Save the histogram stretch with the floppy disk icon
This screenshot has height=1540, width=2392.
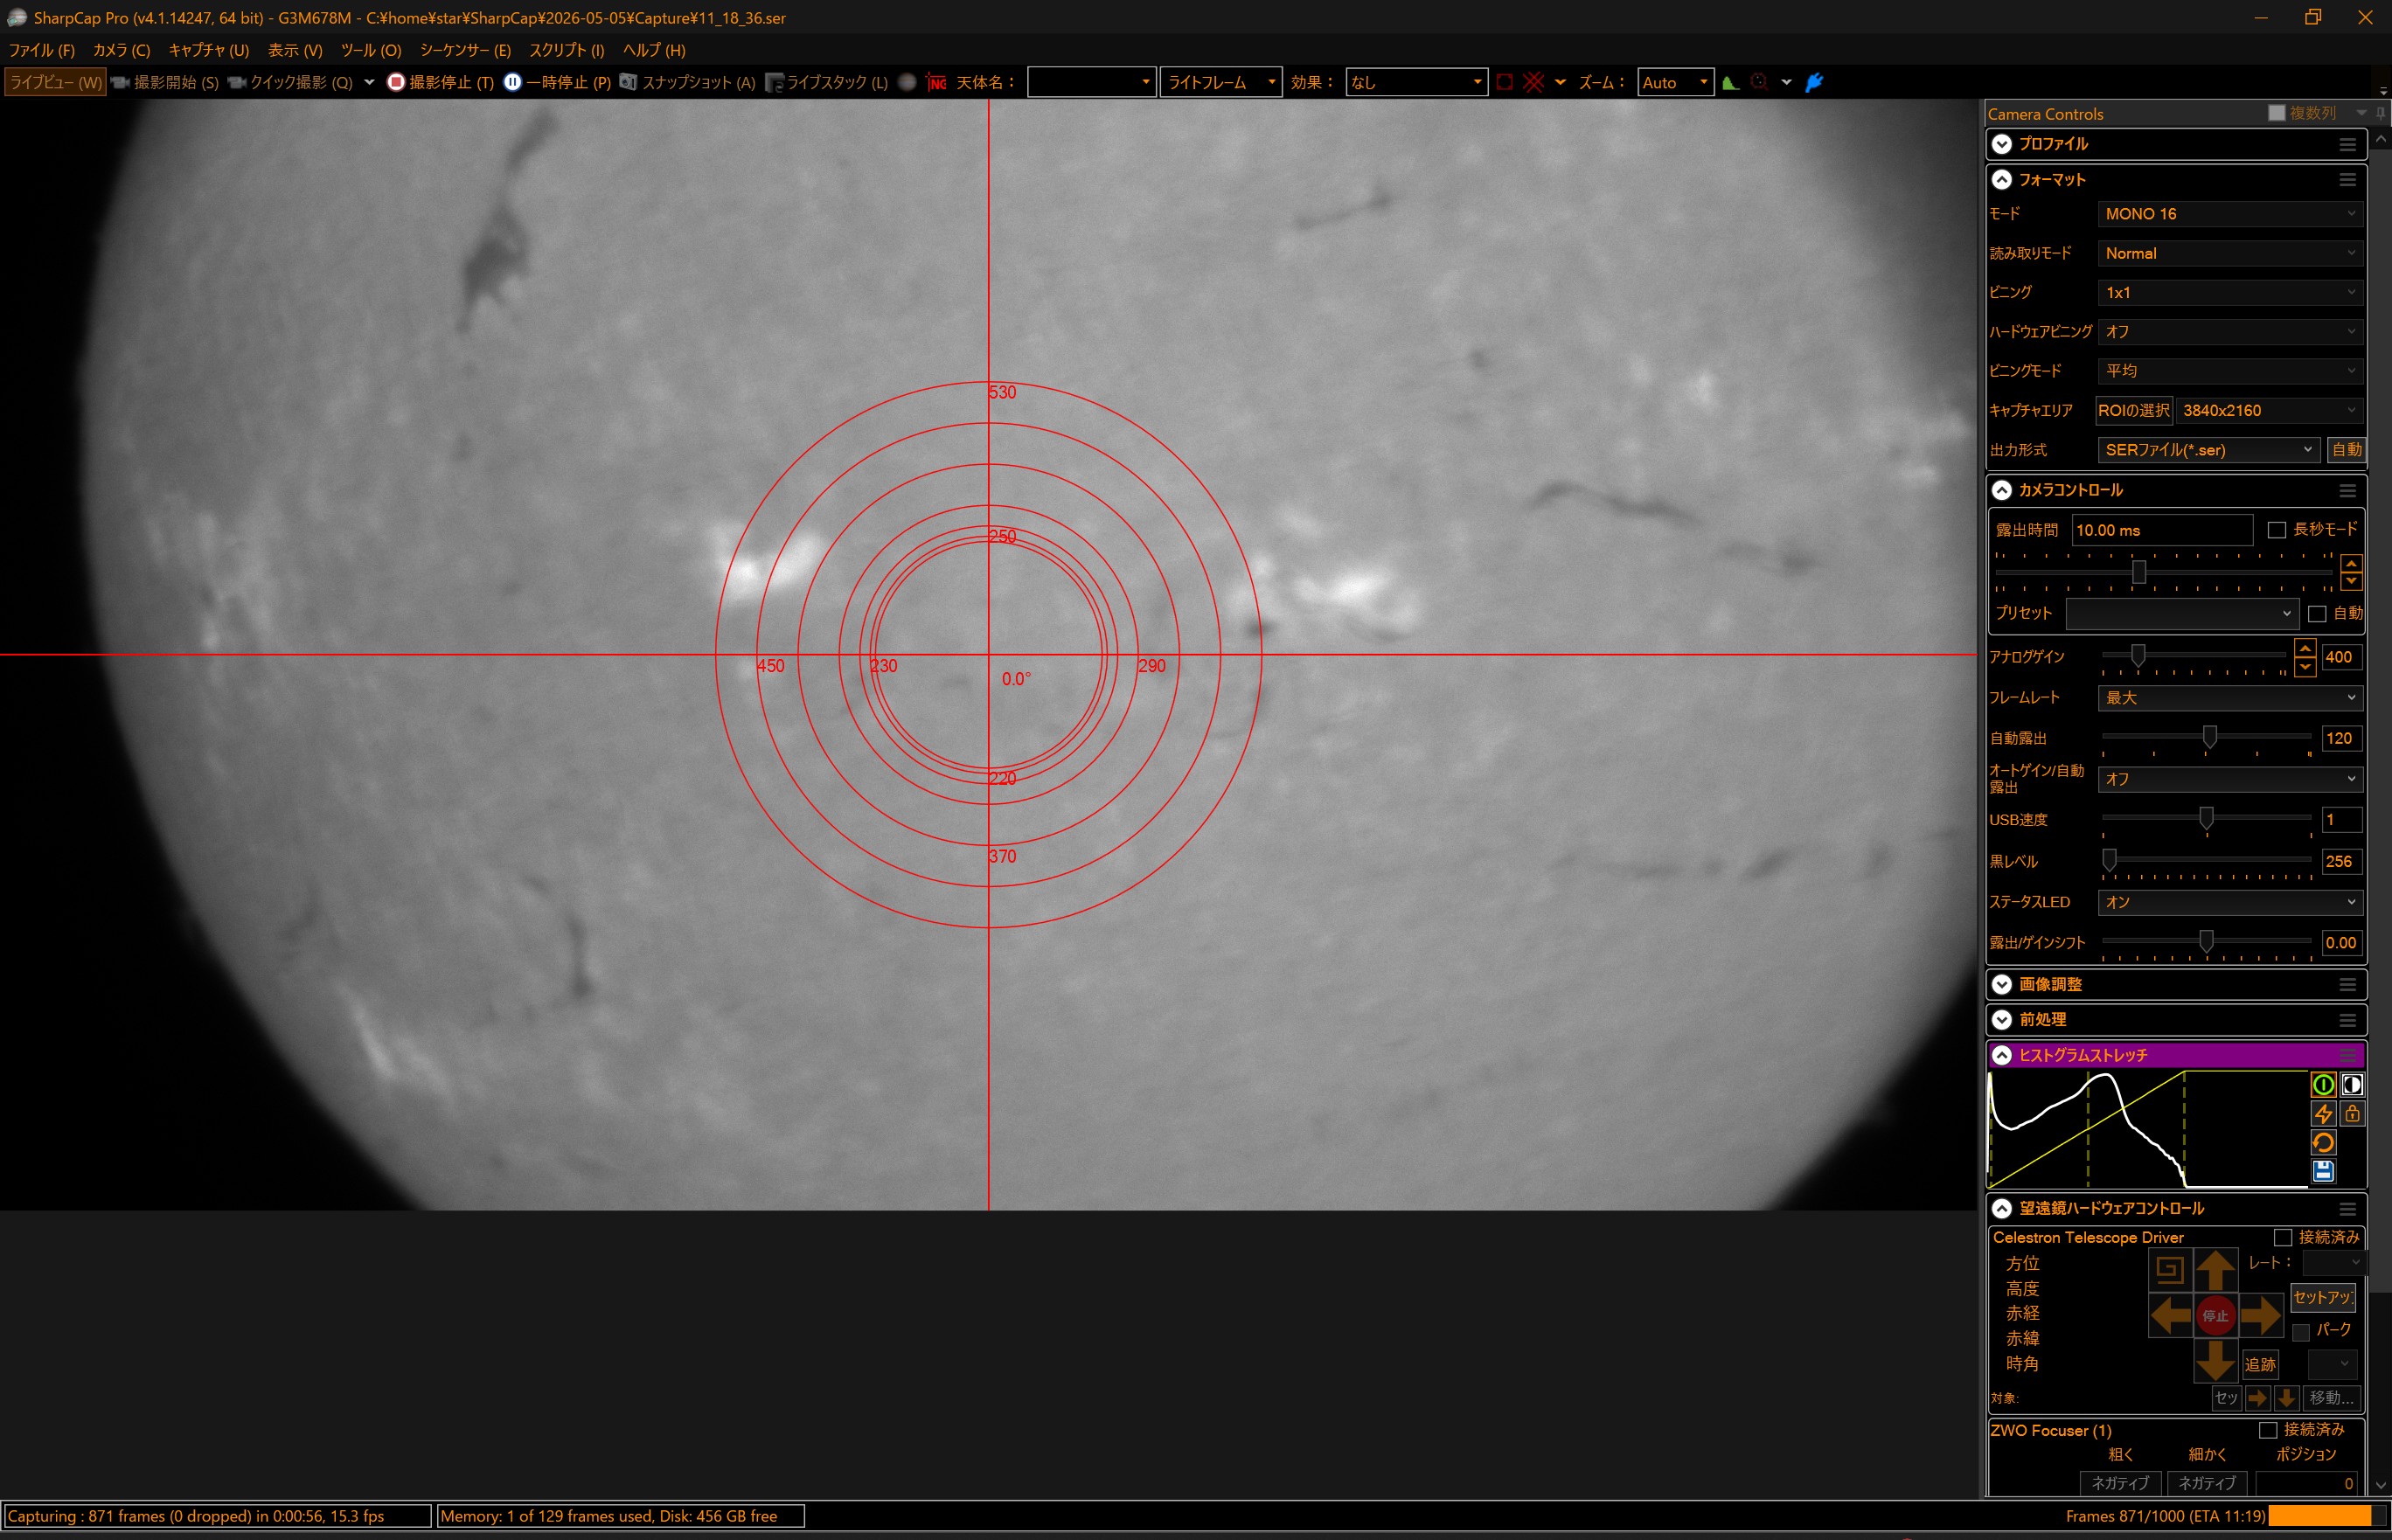[x=2322, y=1171]
